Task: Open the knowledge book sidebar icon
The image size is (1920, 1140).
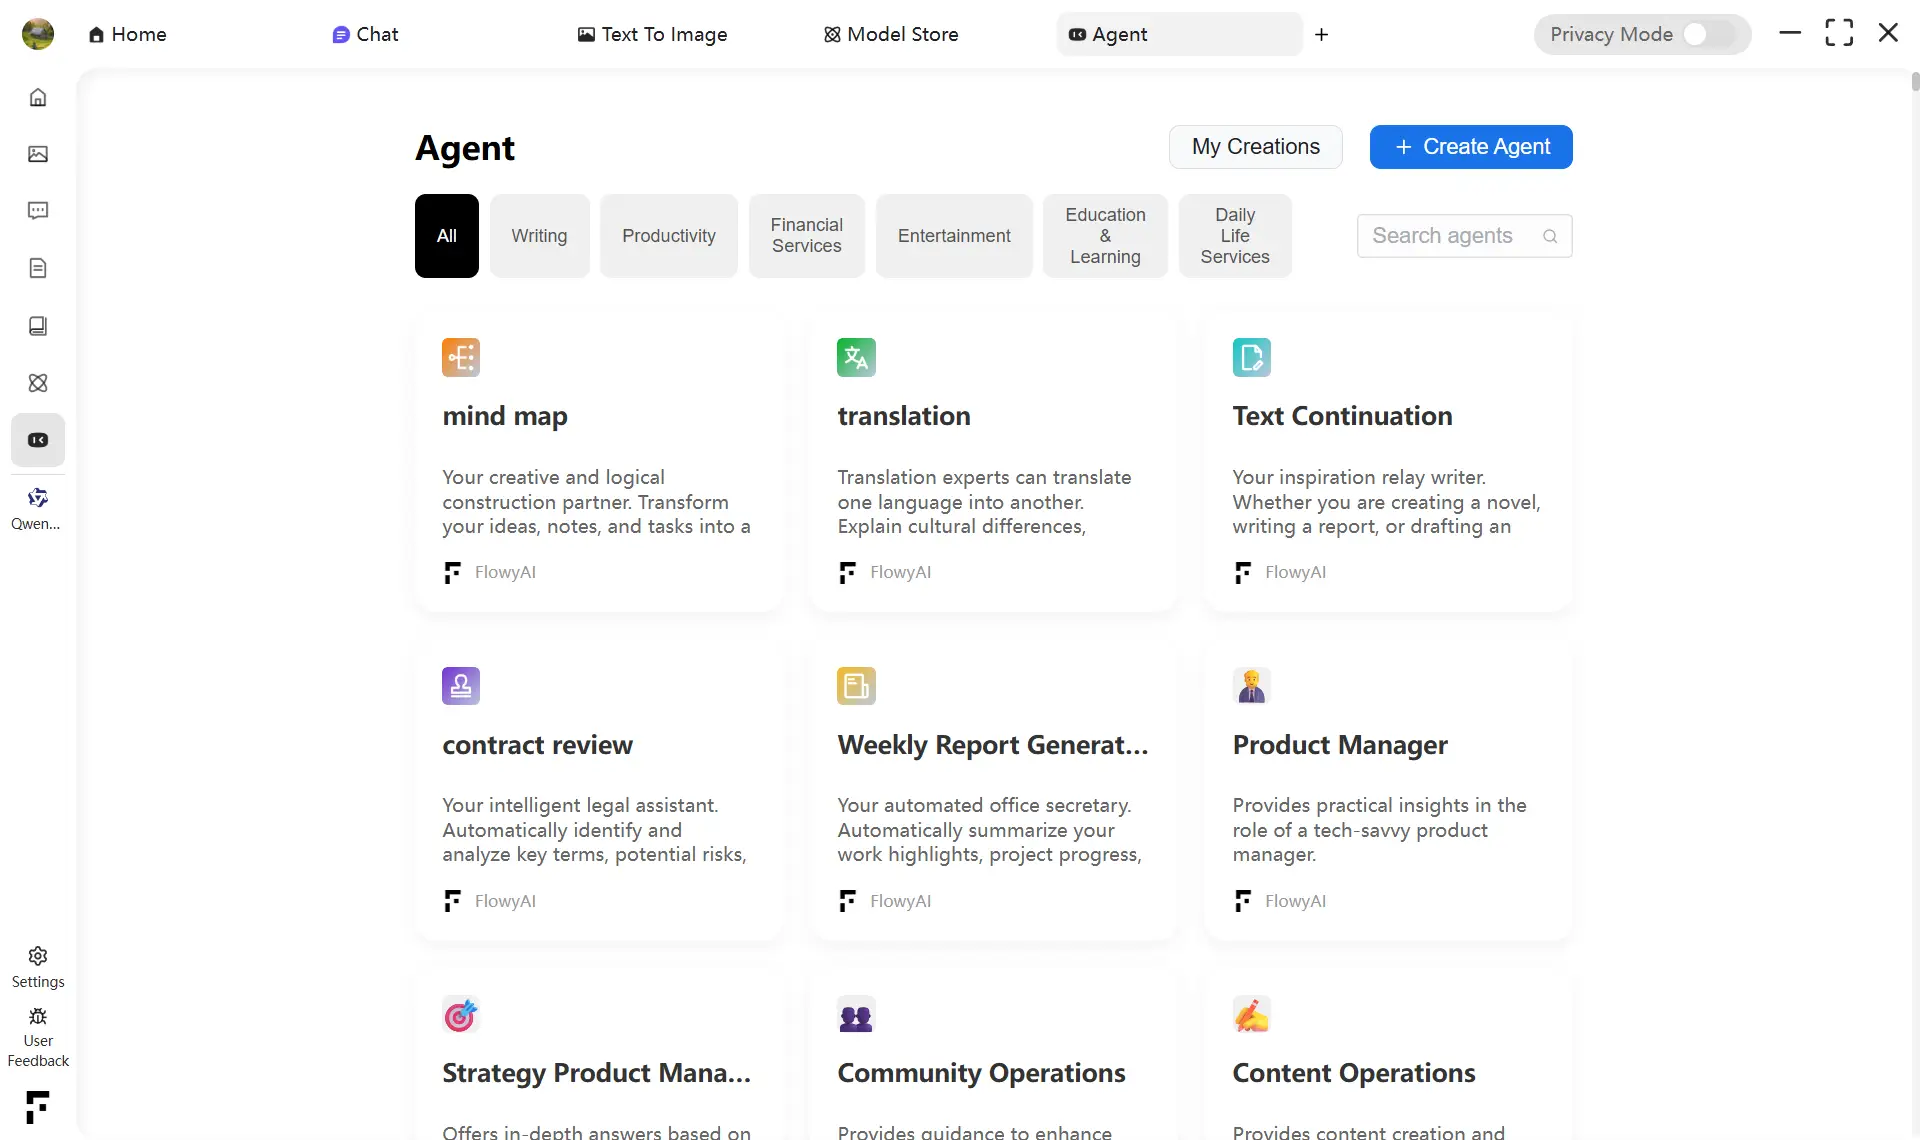Action: pos(38,326)
